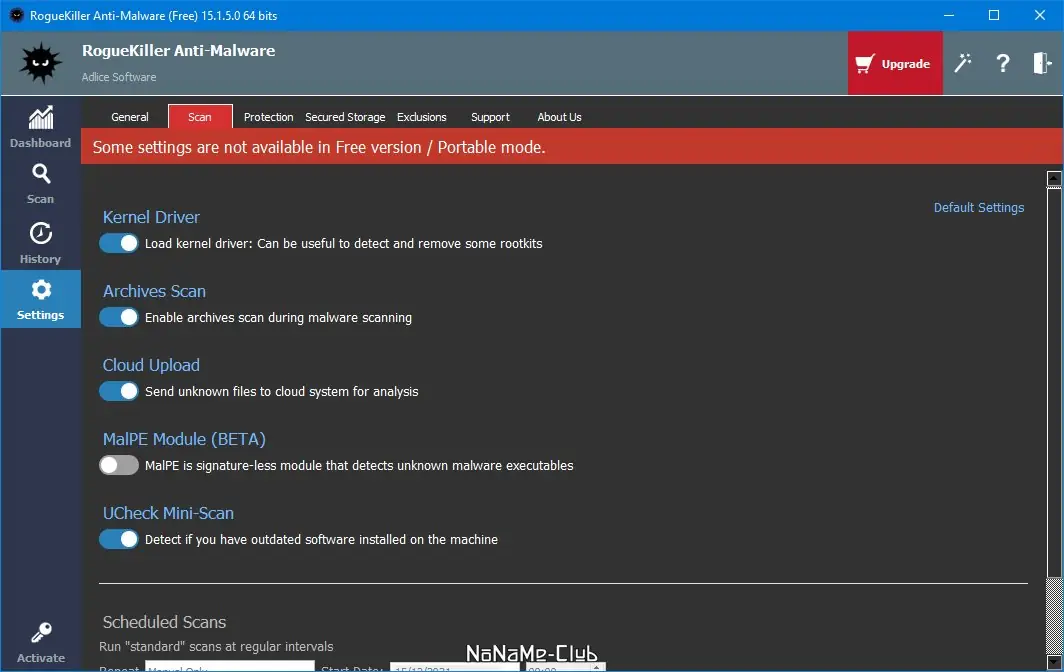Click the exit door icon

click(x=1042, y=63)
